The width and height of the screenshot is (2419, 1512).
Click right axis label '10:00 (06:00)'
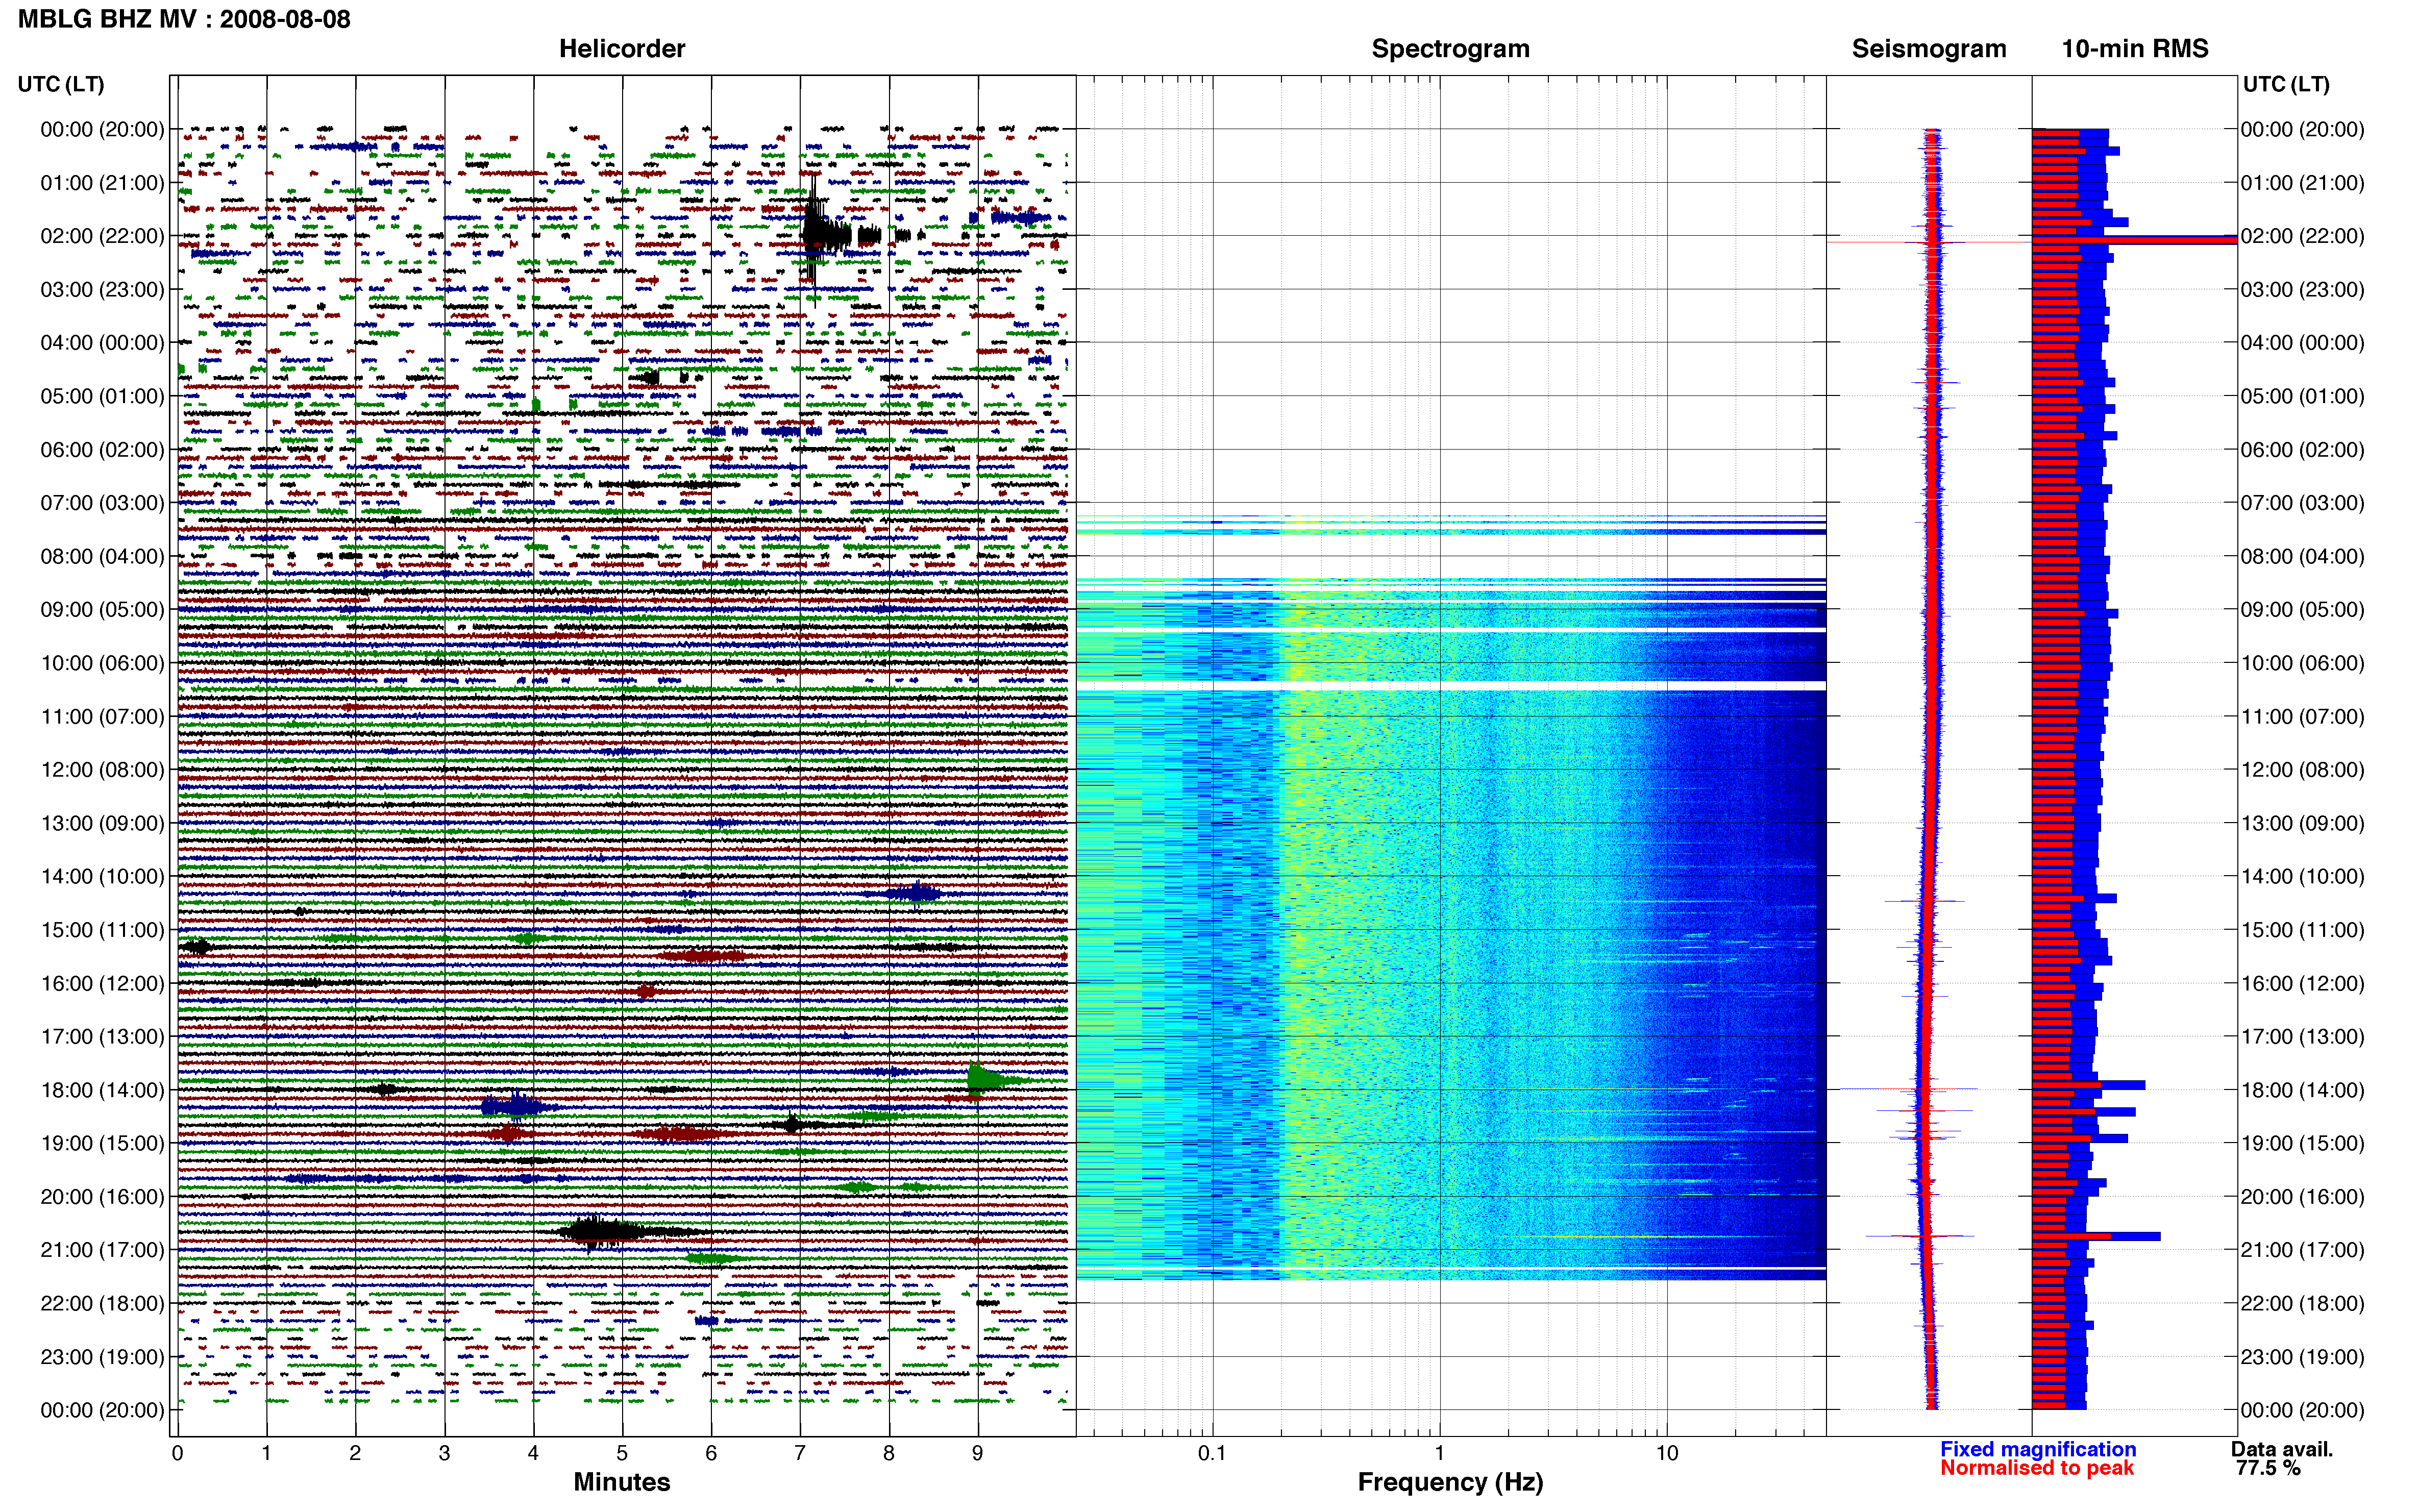point(2302,663)
